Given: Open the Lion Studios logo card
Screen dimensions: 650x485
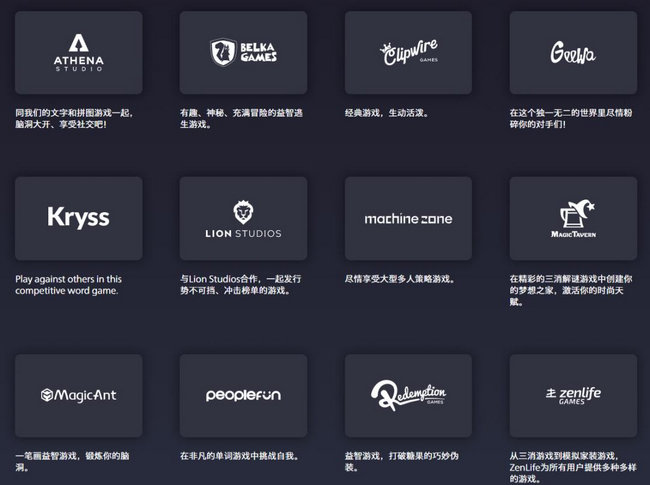Looking at the screenshot, I should [243, 218].
